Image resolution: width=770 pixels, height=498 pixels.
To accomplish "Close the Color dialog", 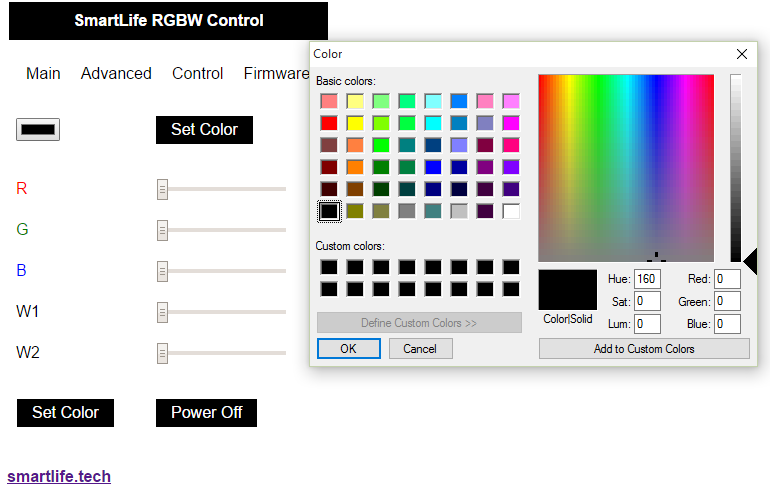I will (742, 54).
